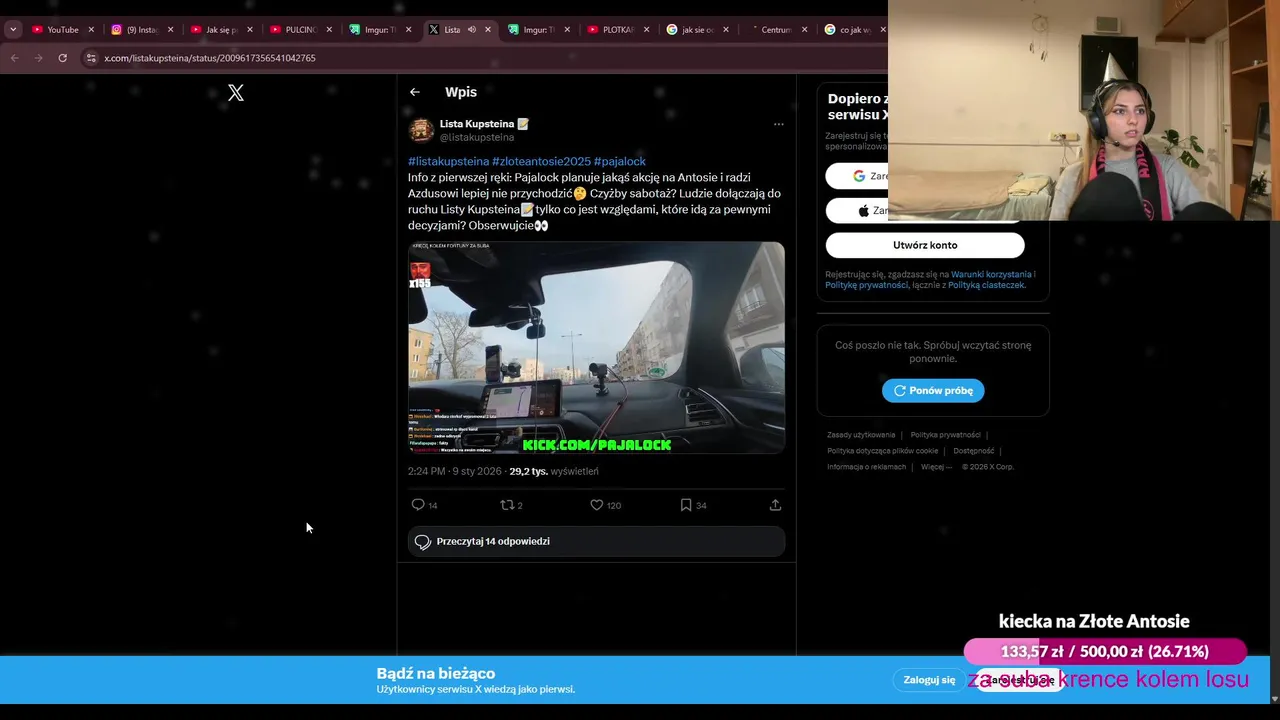Click #listakupsteina hashtag
1280x720 pixels.
[448, 161]
